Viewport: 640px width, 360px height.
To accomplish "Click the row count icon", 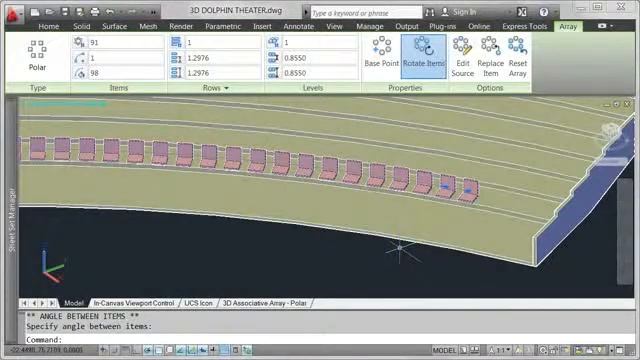I will [176, 42].
